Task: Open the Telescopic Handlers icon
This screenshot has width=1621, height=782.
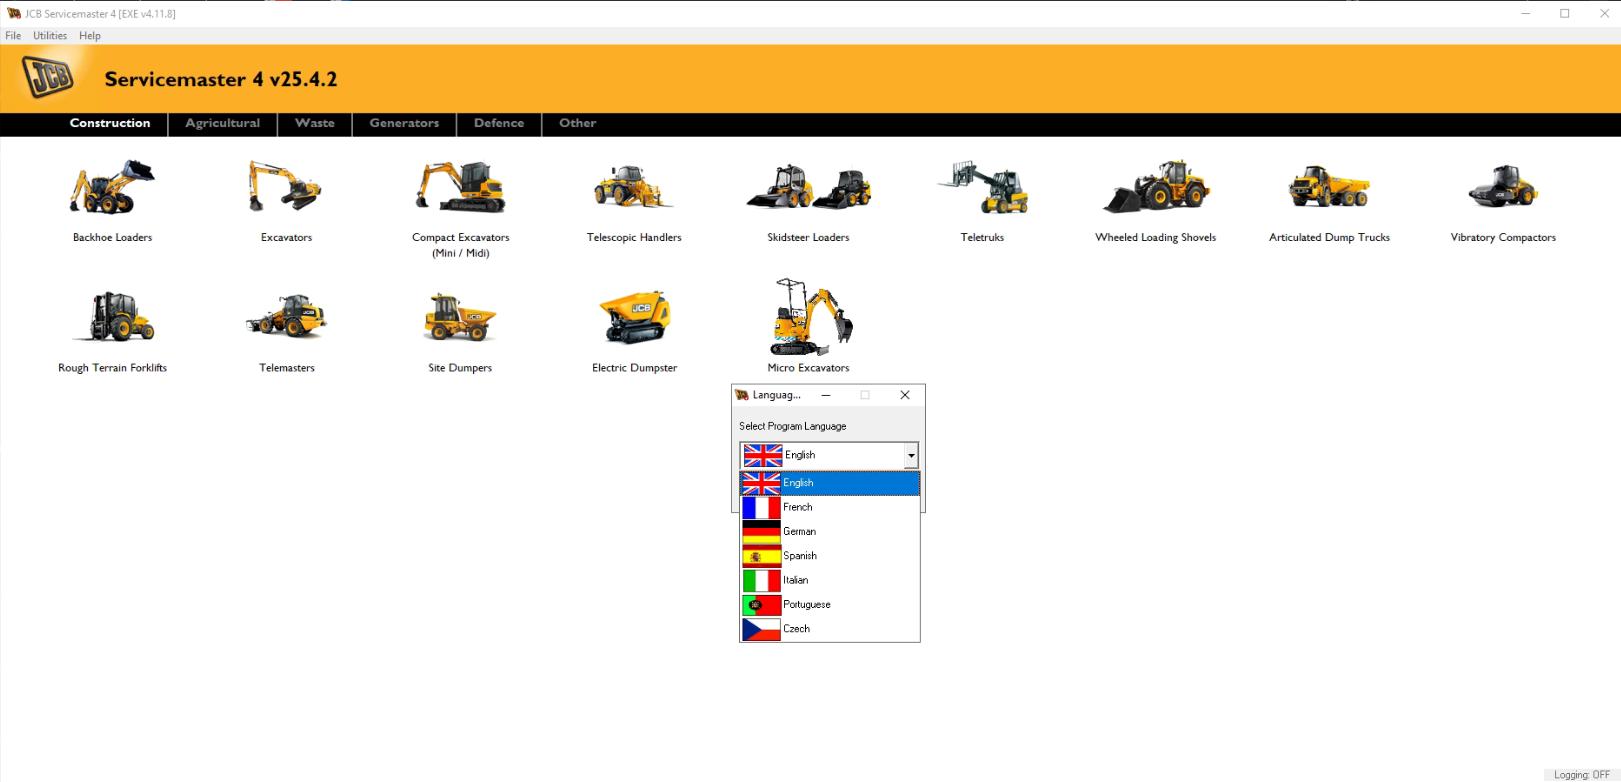Action: click(x=634, y=188)
